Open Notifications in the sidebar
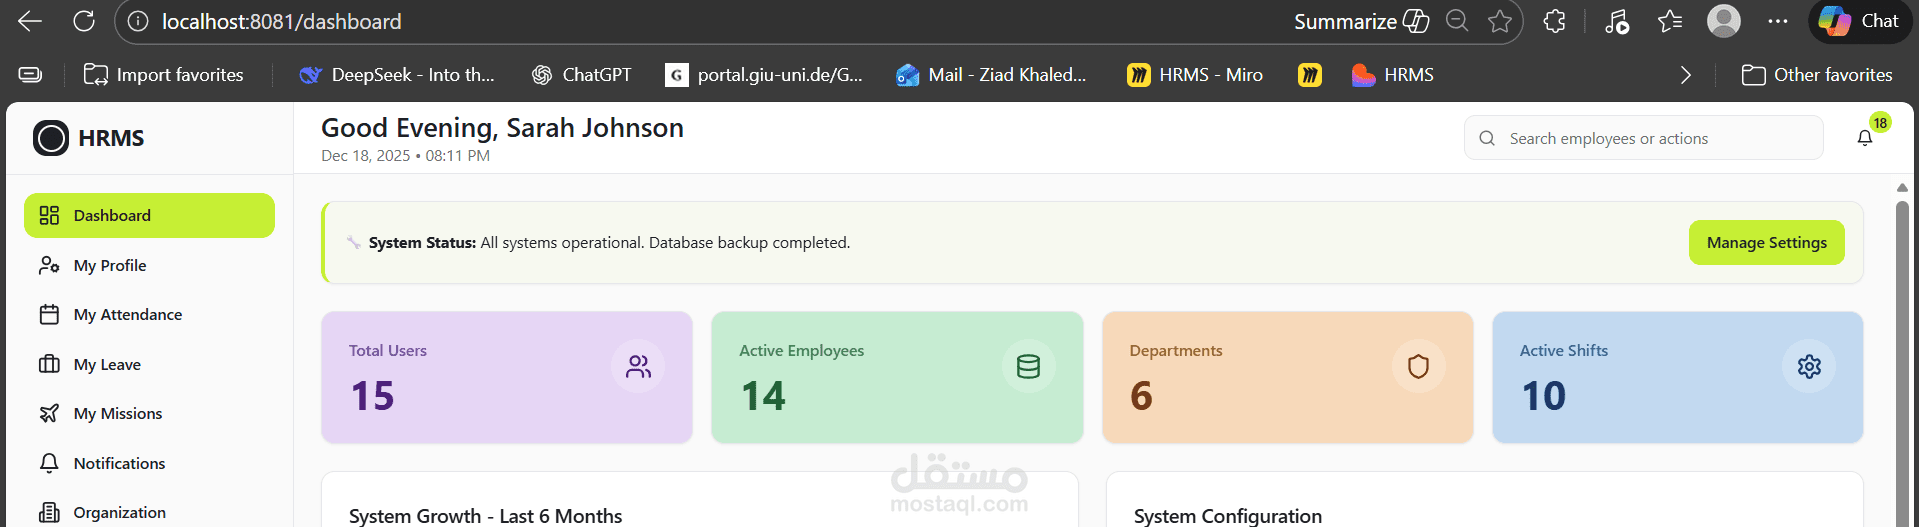 click(x=149, y=463)
